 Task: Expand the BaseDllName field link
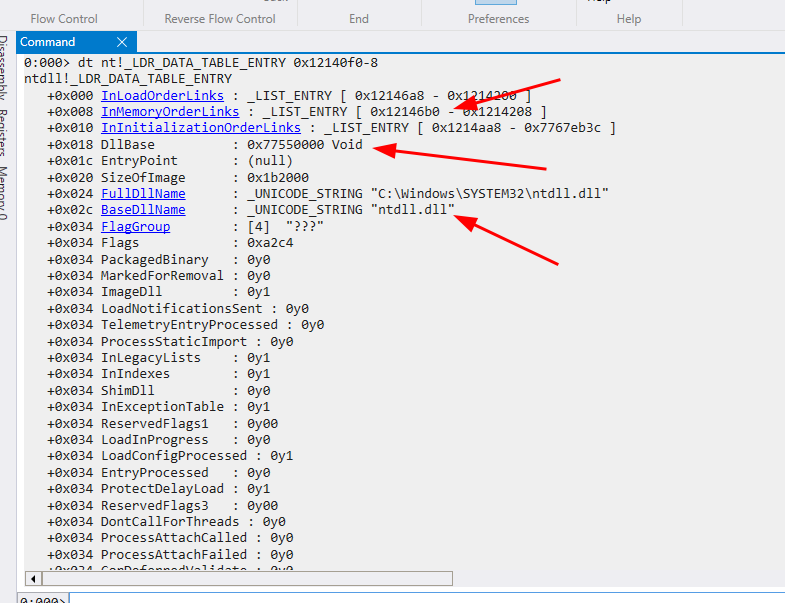coord(143,210)
